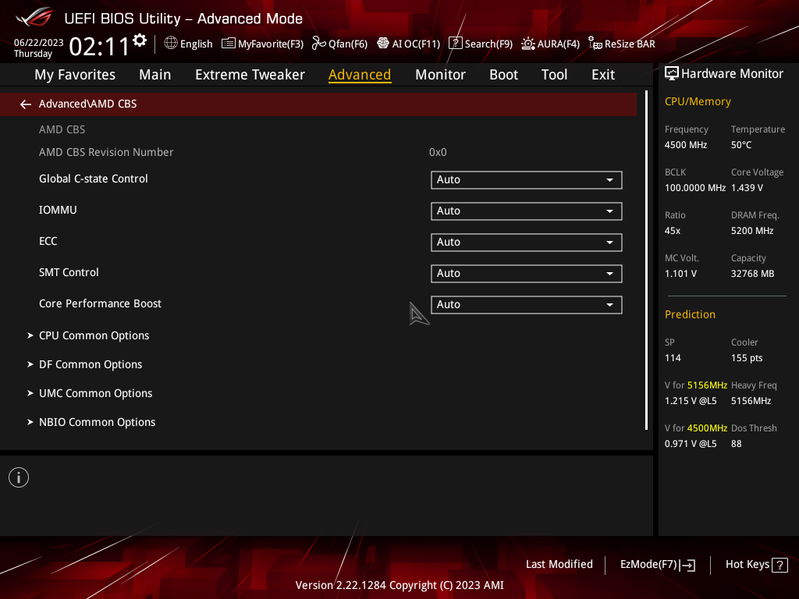This screenshot has height=599, width=799.
Task: Click the Global C-state Control label
Action: pos(93,179)
